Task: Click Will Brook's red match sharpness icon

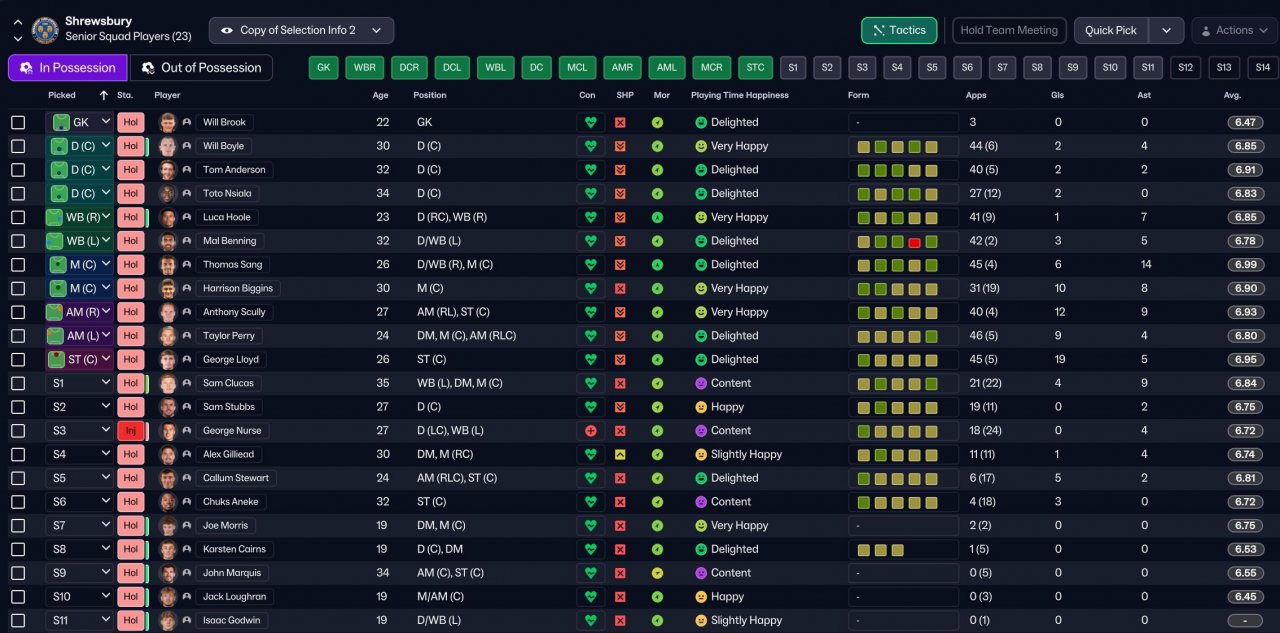Action: [x=620, y=122]
